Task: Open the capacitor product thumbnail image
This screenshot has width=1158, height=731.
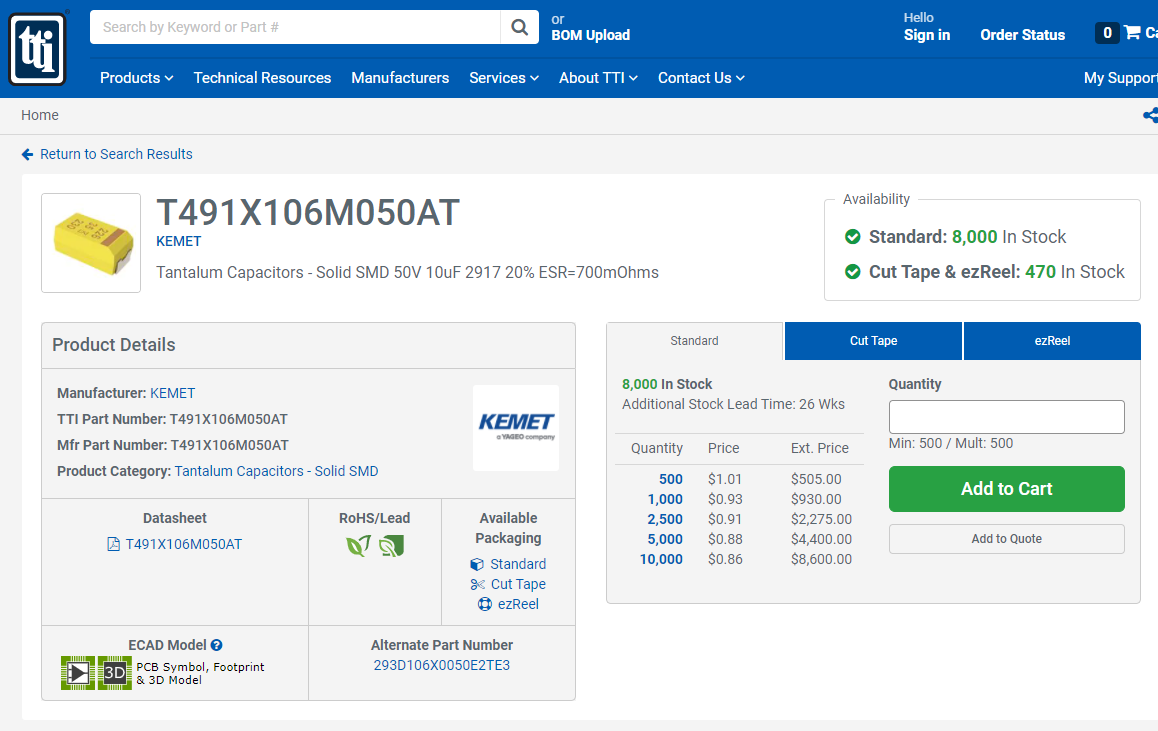Action: 91,243
